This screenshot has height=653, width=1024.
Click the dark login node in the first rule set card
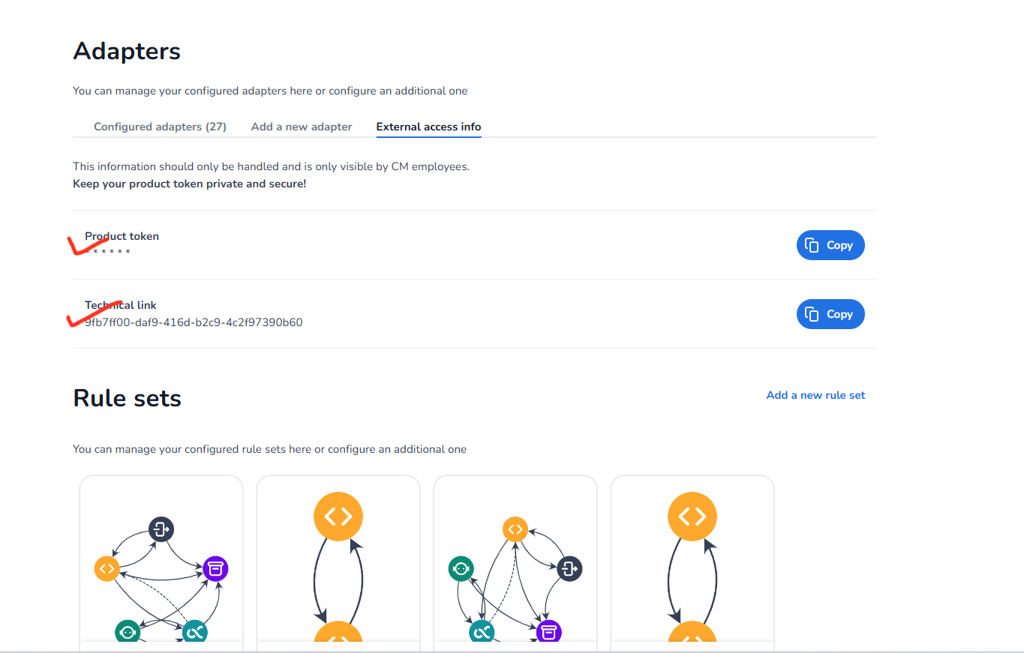(161, 529)
